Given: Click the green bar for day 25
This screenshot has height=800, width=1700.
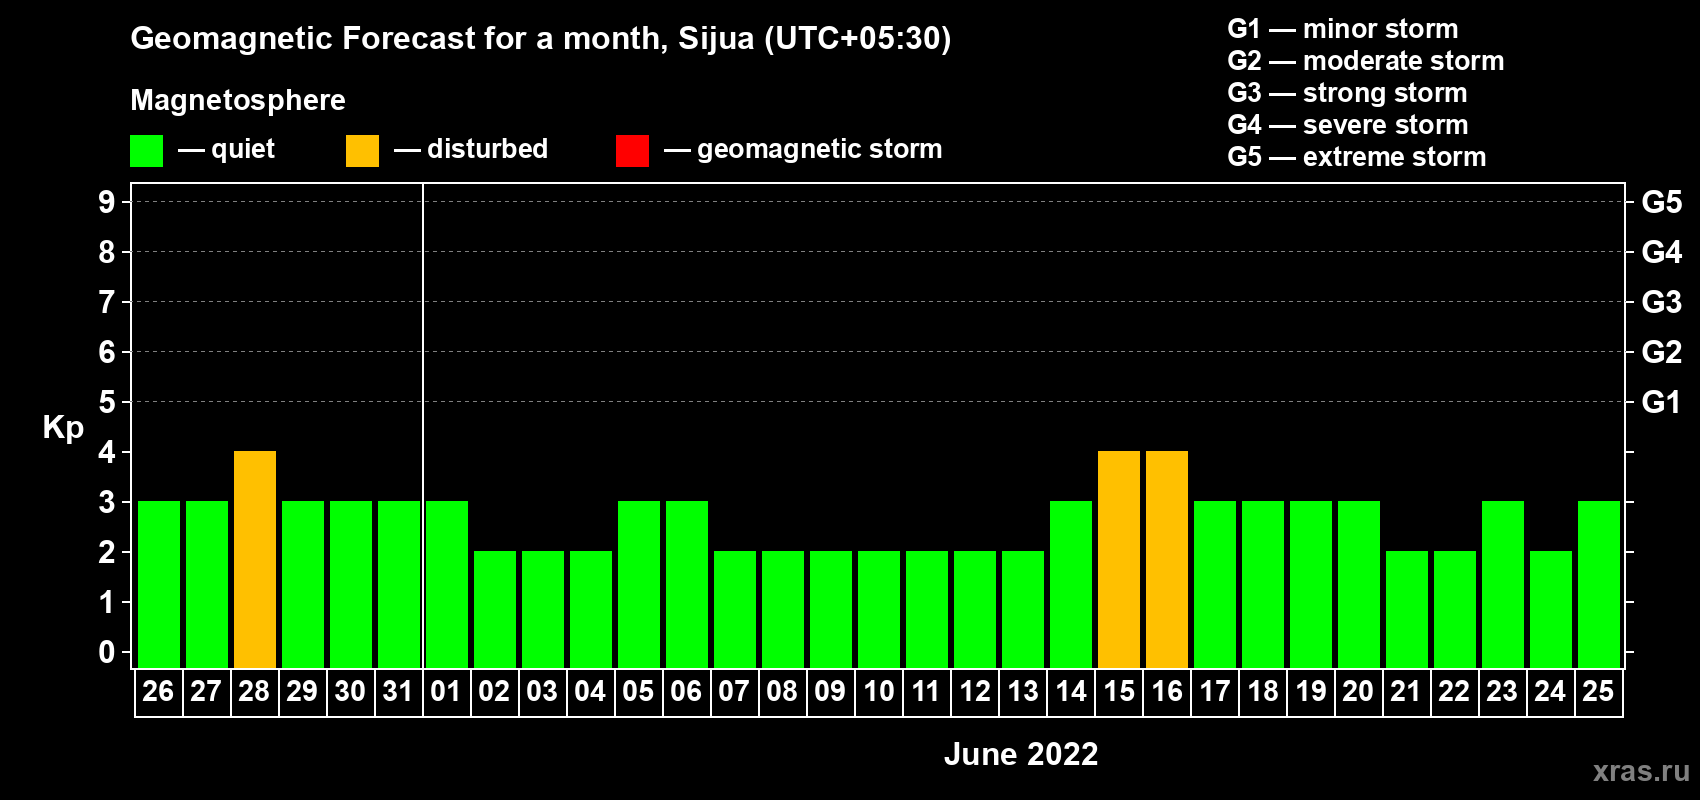Looking at the screenshot, I should point(1599,584).
